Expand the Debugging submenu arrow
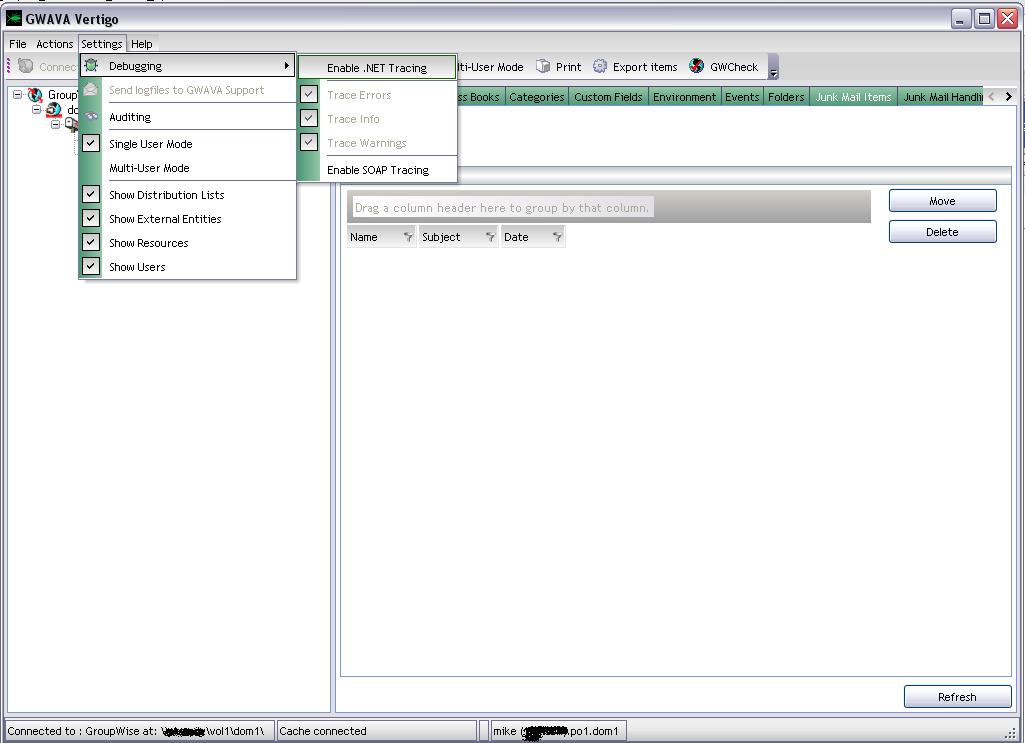 point(286,65)
